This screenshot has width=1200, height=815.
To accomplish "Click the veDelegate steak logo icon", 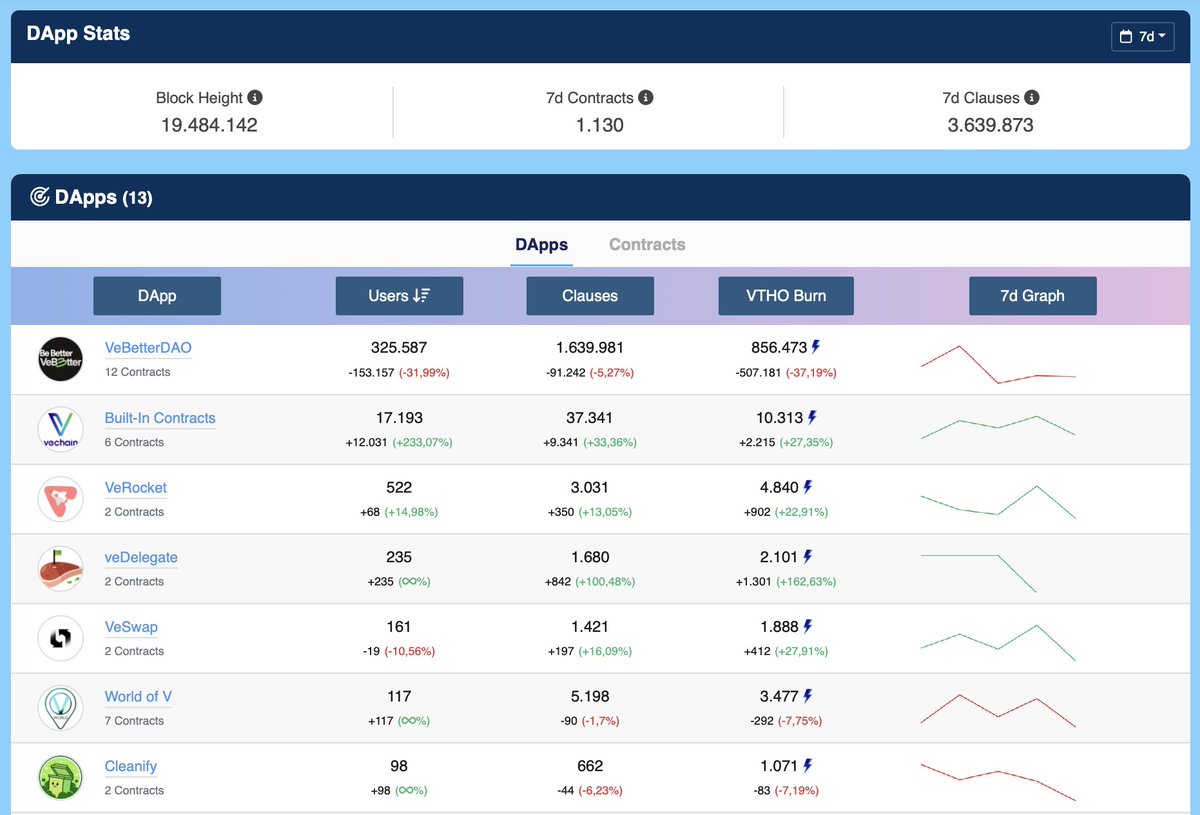I will pyautogui.click(x=60, y=568).
